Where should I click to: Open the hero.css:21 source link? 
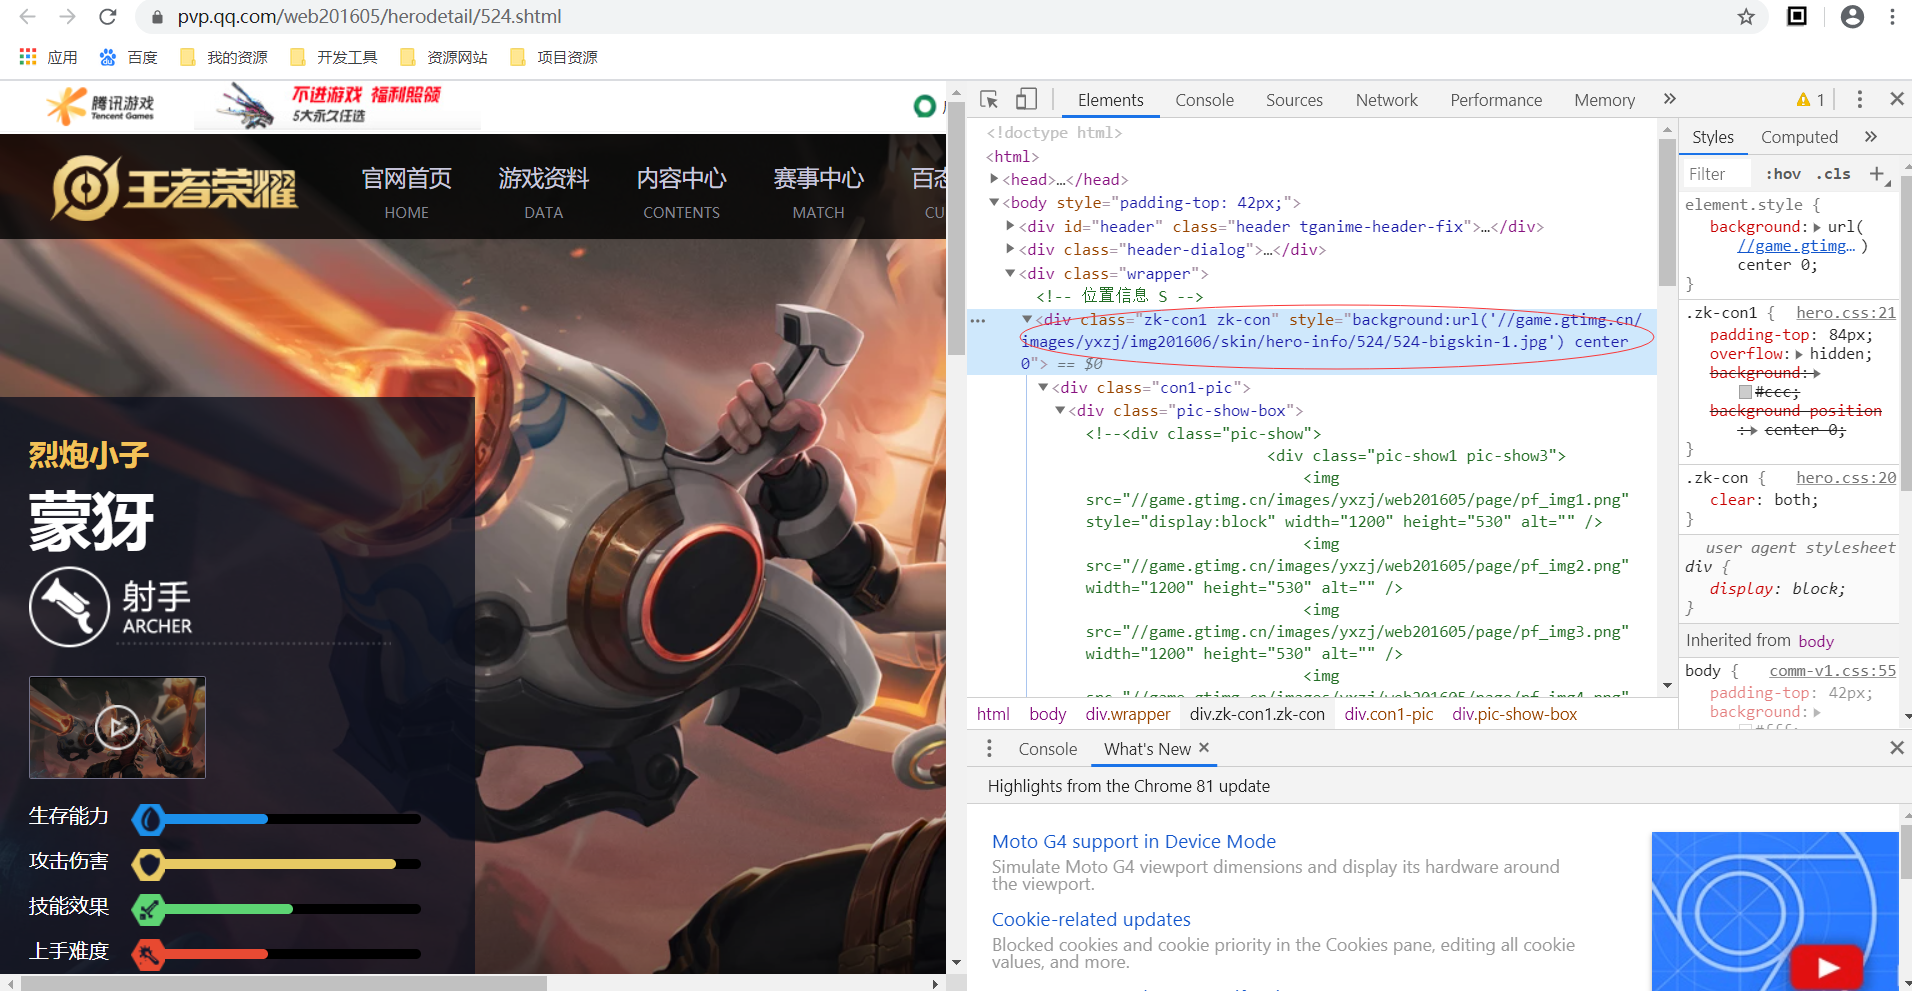click(x=1845, y=313)
